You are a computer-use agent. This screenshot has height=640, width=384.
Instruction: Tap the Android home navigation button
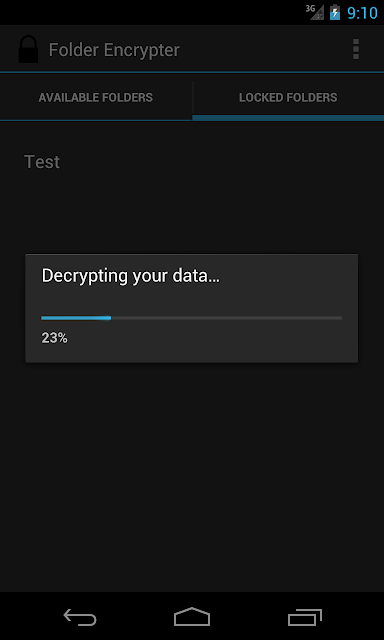pos(192,617)
